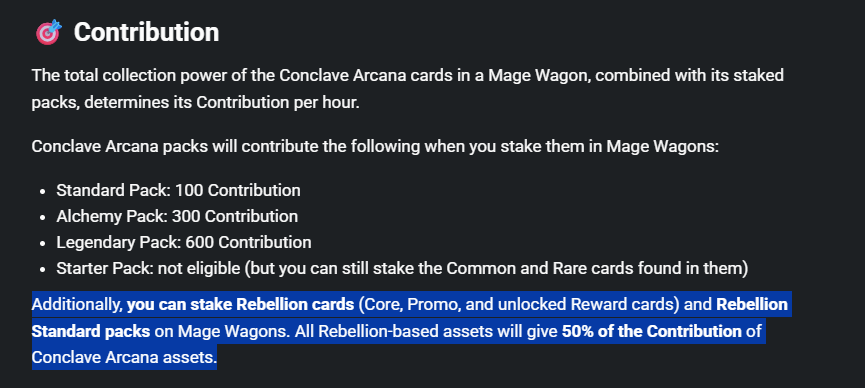Click bold text 'you can stake Rebellion cards'

(x=241, y=305)
